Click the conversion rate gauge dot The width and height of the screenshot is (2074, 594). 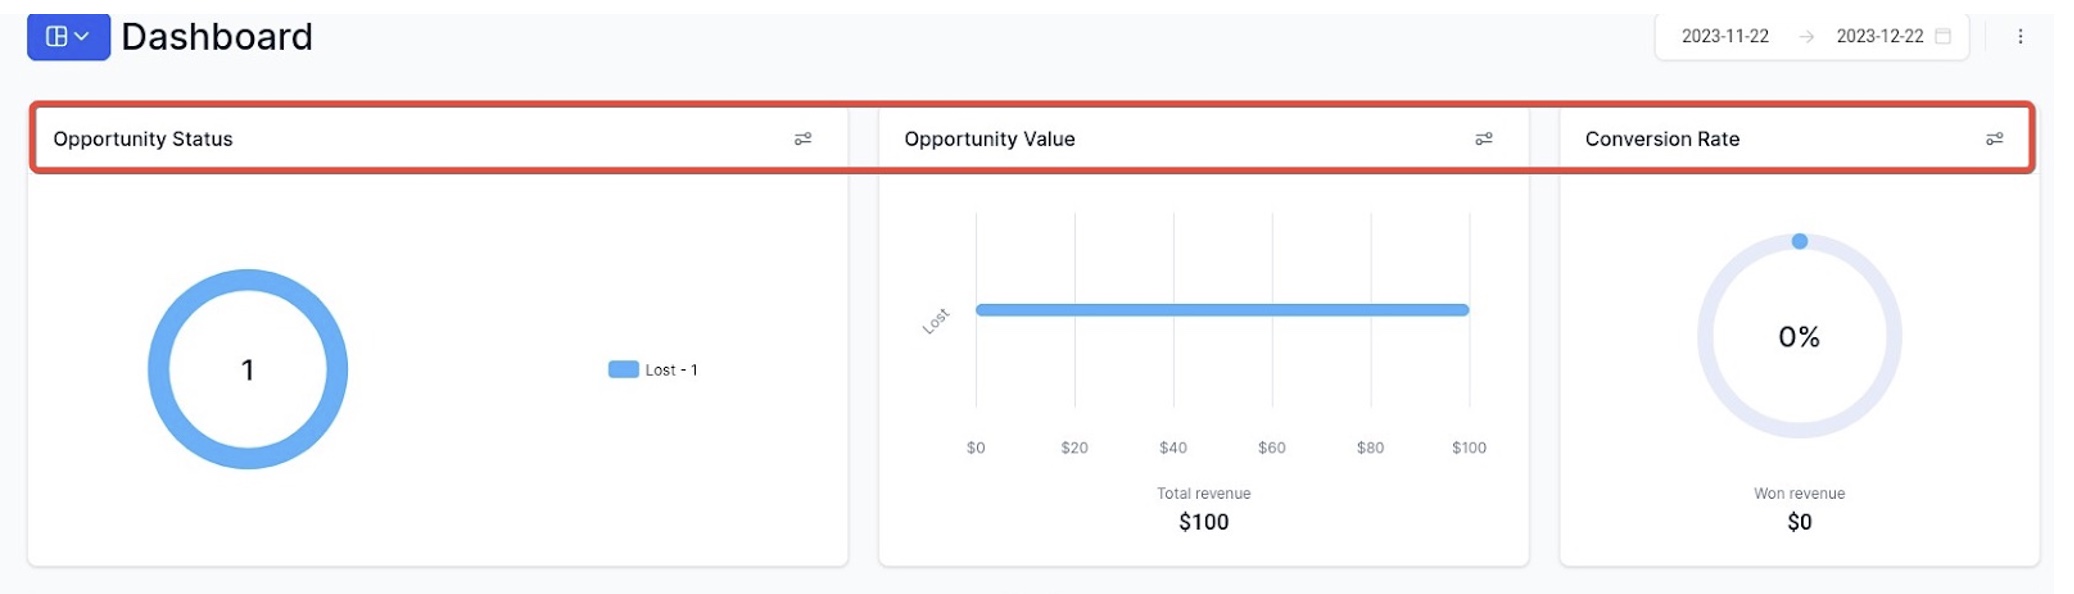(1799, 241)
